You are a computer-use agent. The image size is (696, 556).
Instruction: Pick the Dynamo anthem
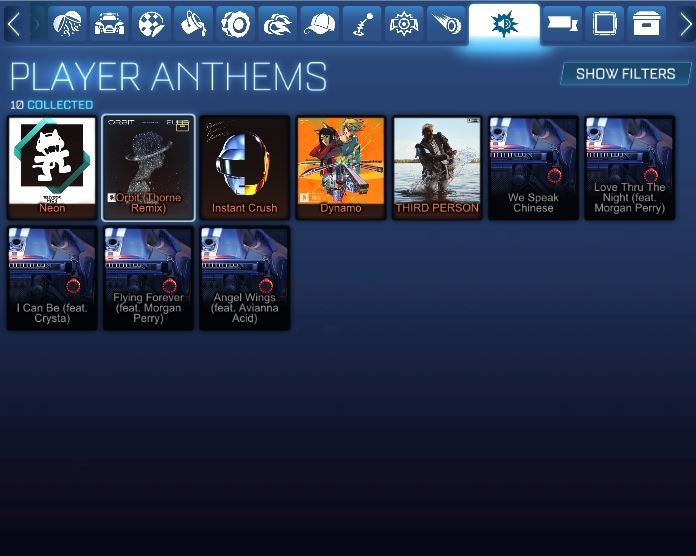tap(341, 168)
